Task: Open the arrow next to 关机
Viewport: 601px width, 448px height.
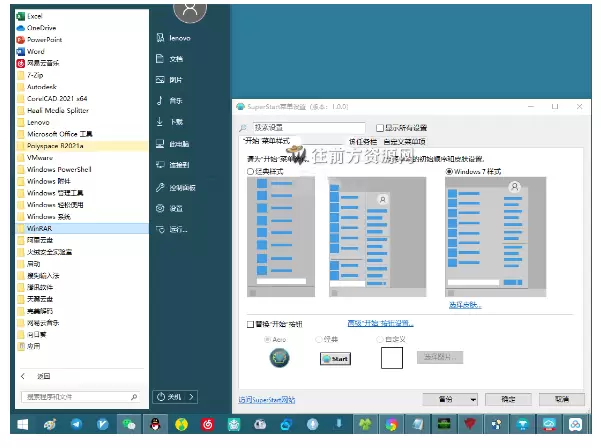Action: tap(191, 397)
